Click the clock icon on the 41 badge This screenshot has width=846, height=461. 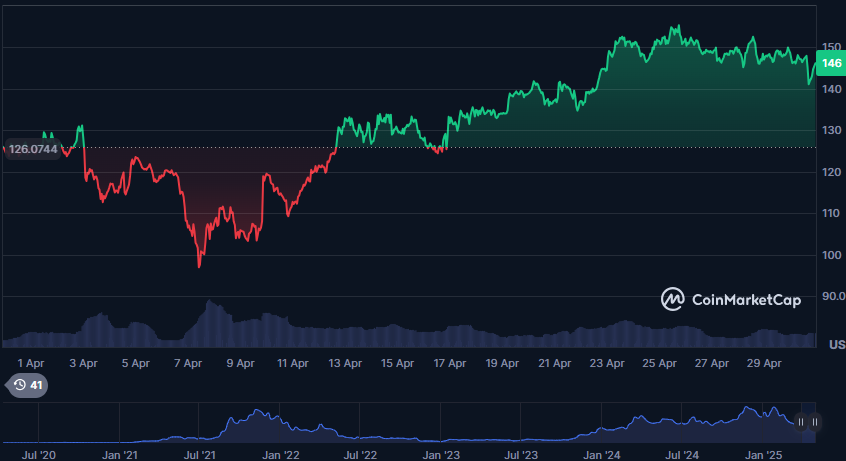point(19,385)
